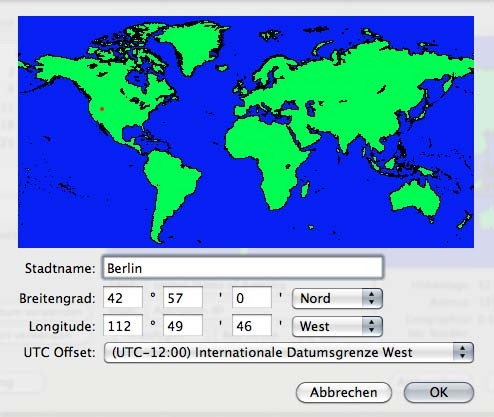Image resolution: width=494 pixels, height=417 pixels.
Task: Open the West longitude direction dropdown
Action: click(x=337, y=326)
